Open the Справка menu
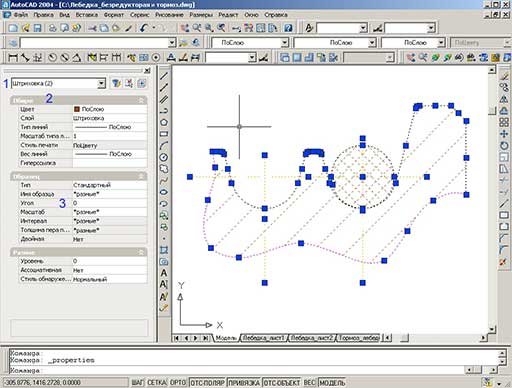 (x=276, y=15)
